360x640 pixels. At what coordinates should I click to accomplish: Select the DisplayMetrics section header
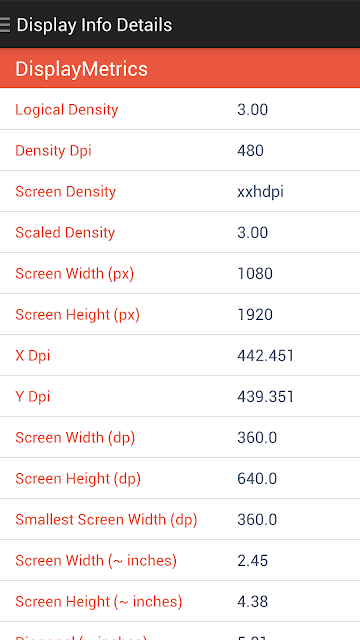pyautogui.click(x=180, y=68)
